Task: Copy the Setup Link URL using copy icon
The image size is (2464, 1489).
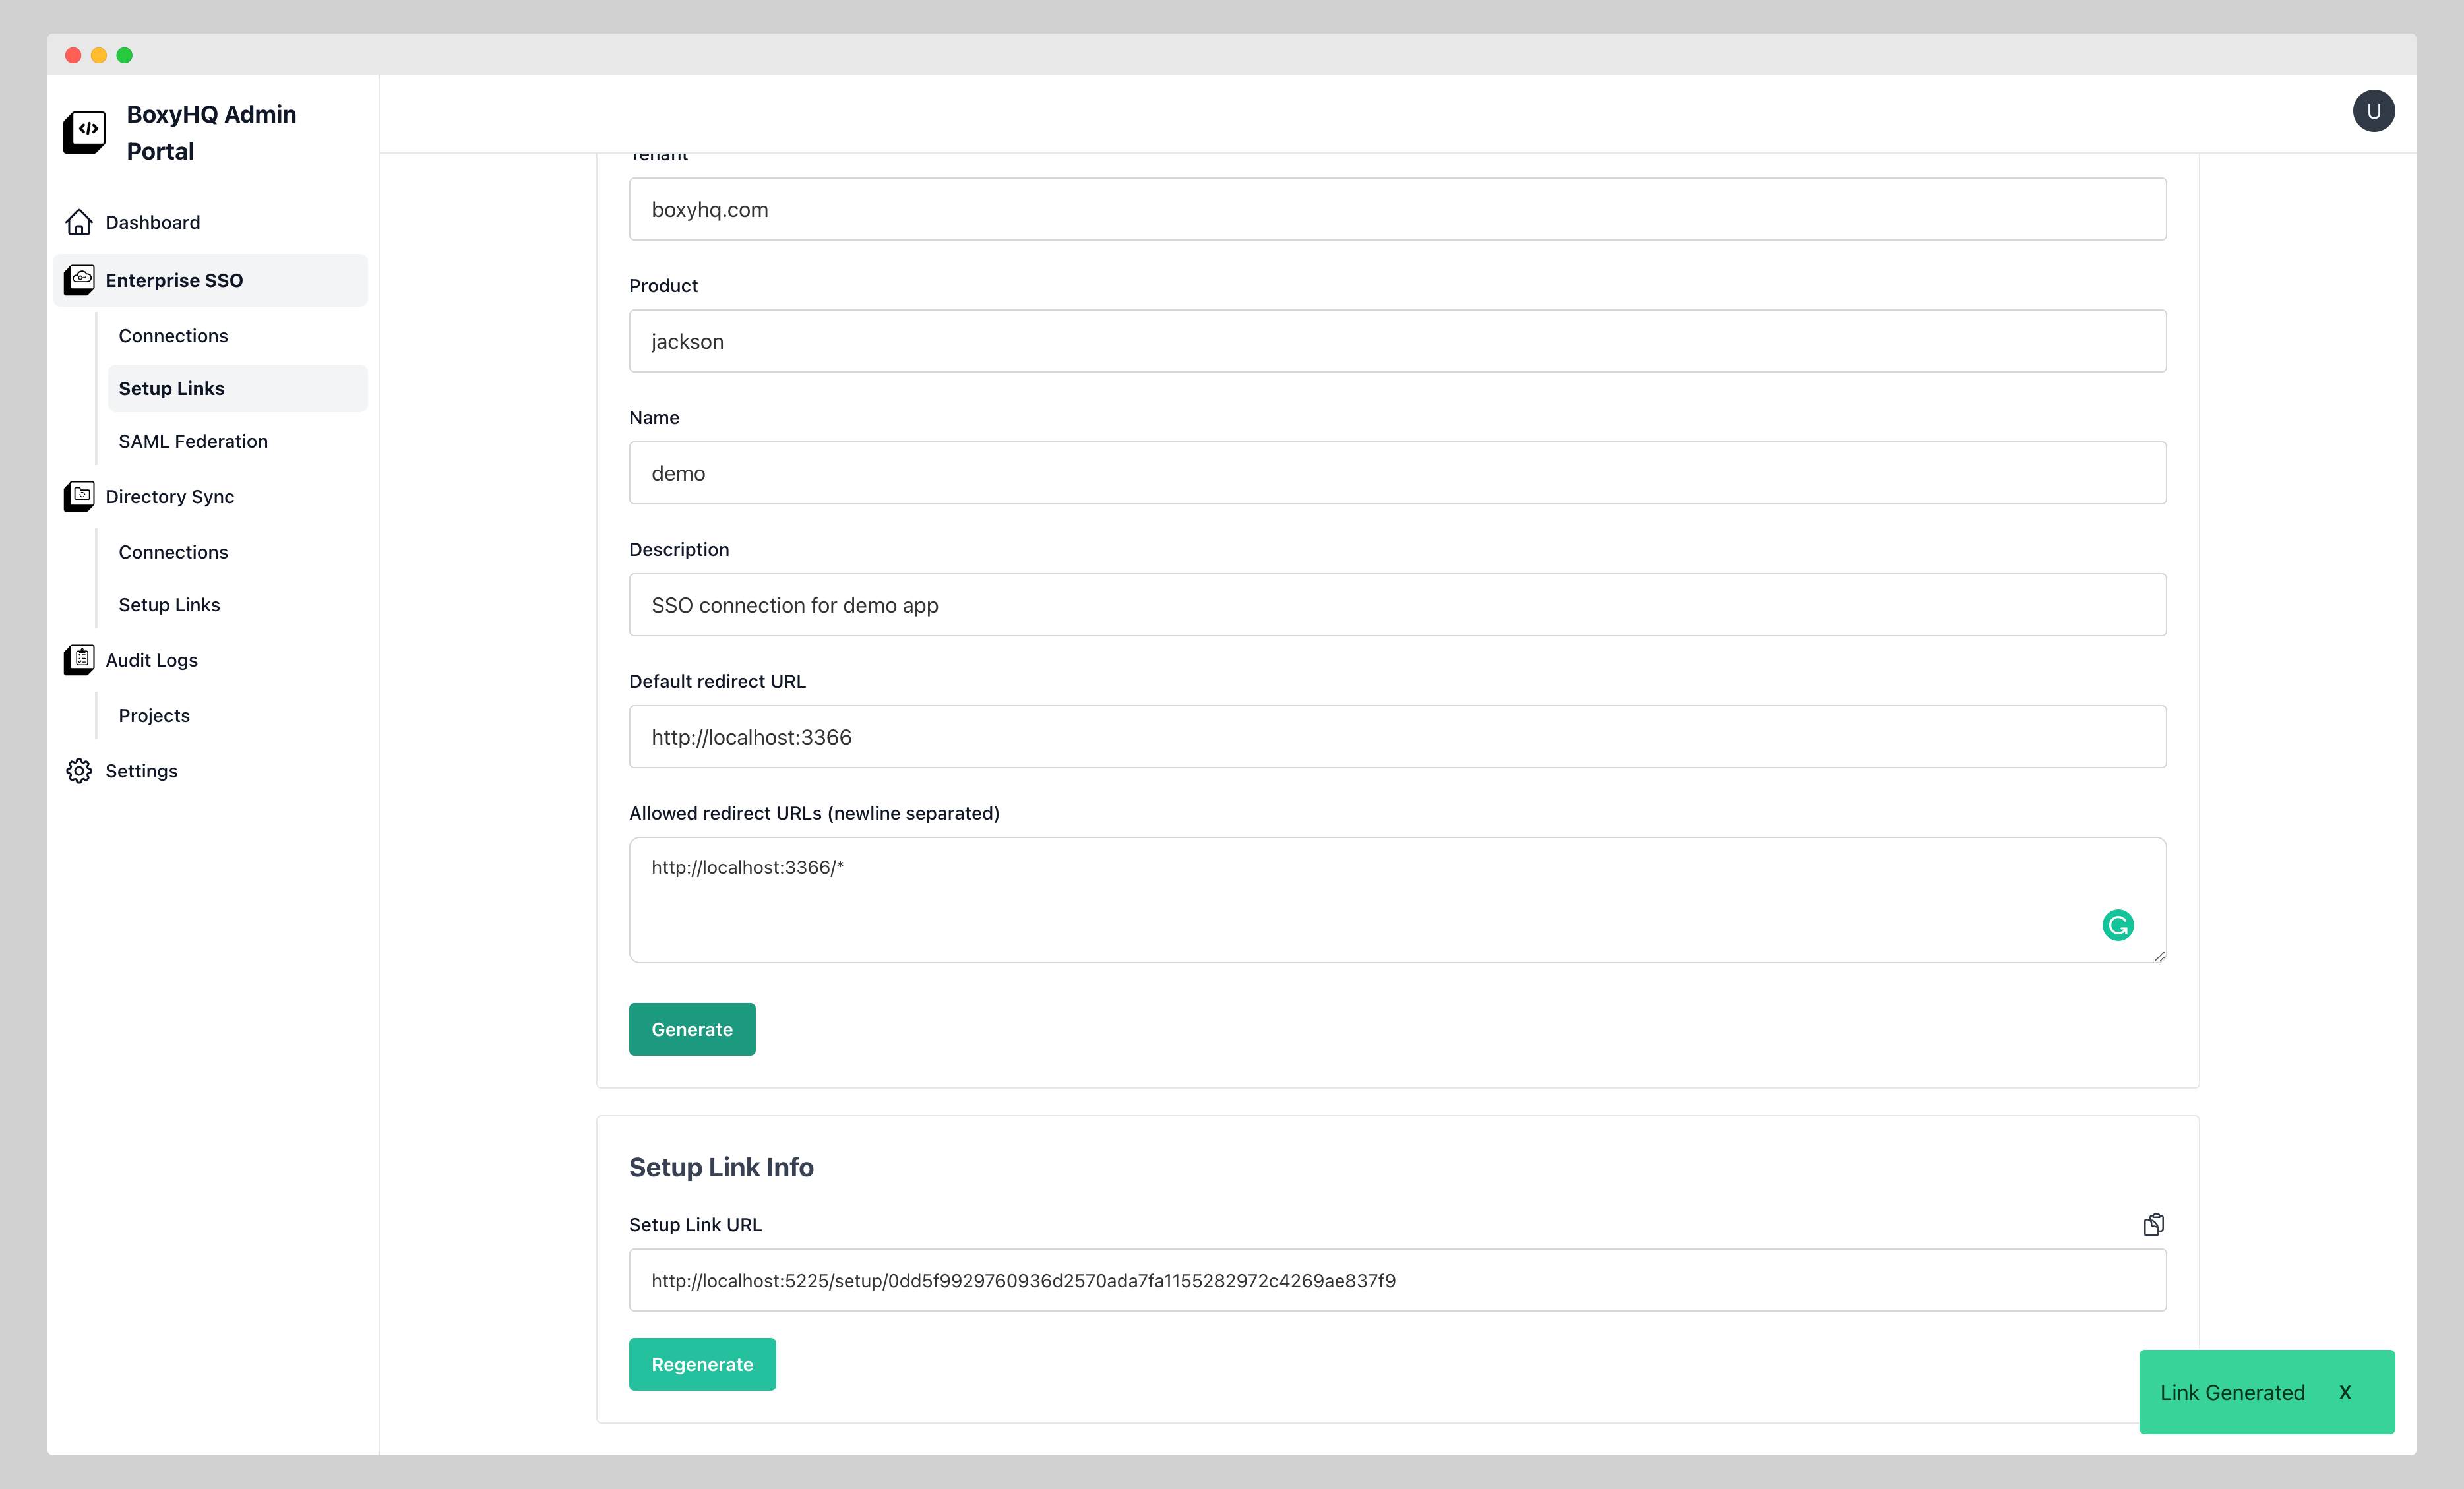Action: (2155, 1224)
